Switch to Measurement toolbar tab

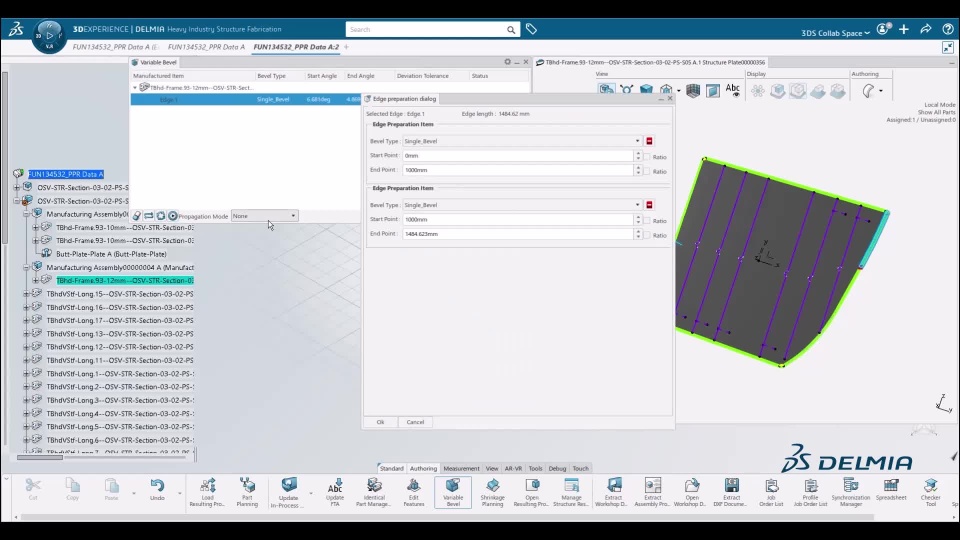point(461,468)
